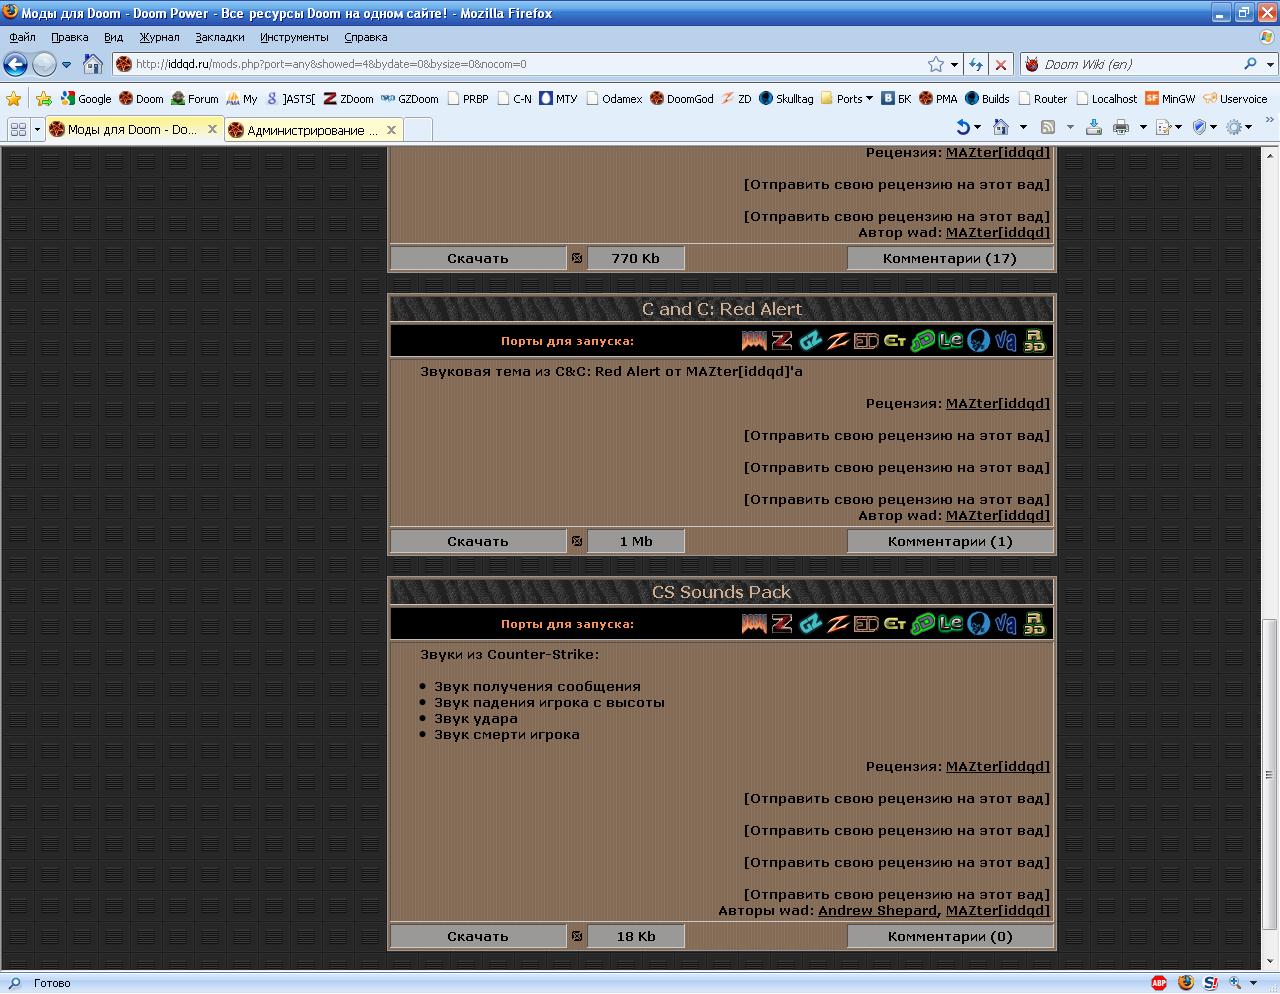This screenshot has width=1280, height=994.
Task: Click the Skulltag port icon in CS Sounds Pack
Action: [978, 624]
